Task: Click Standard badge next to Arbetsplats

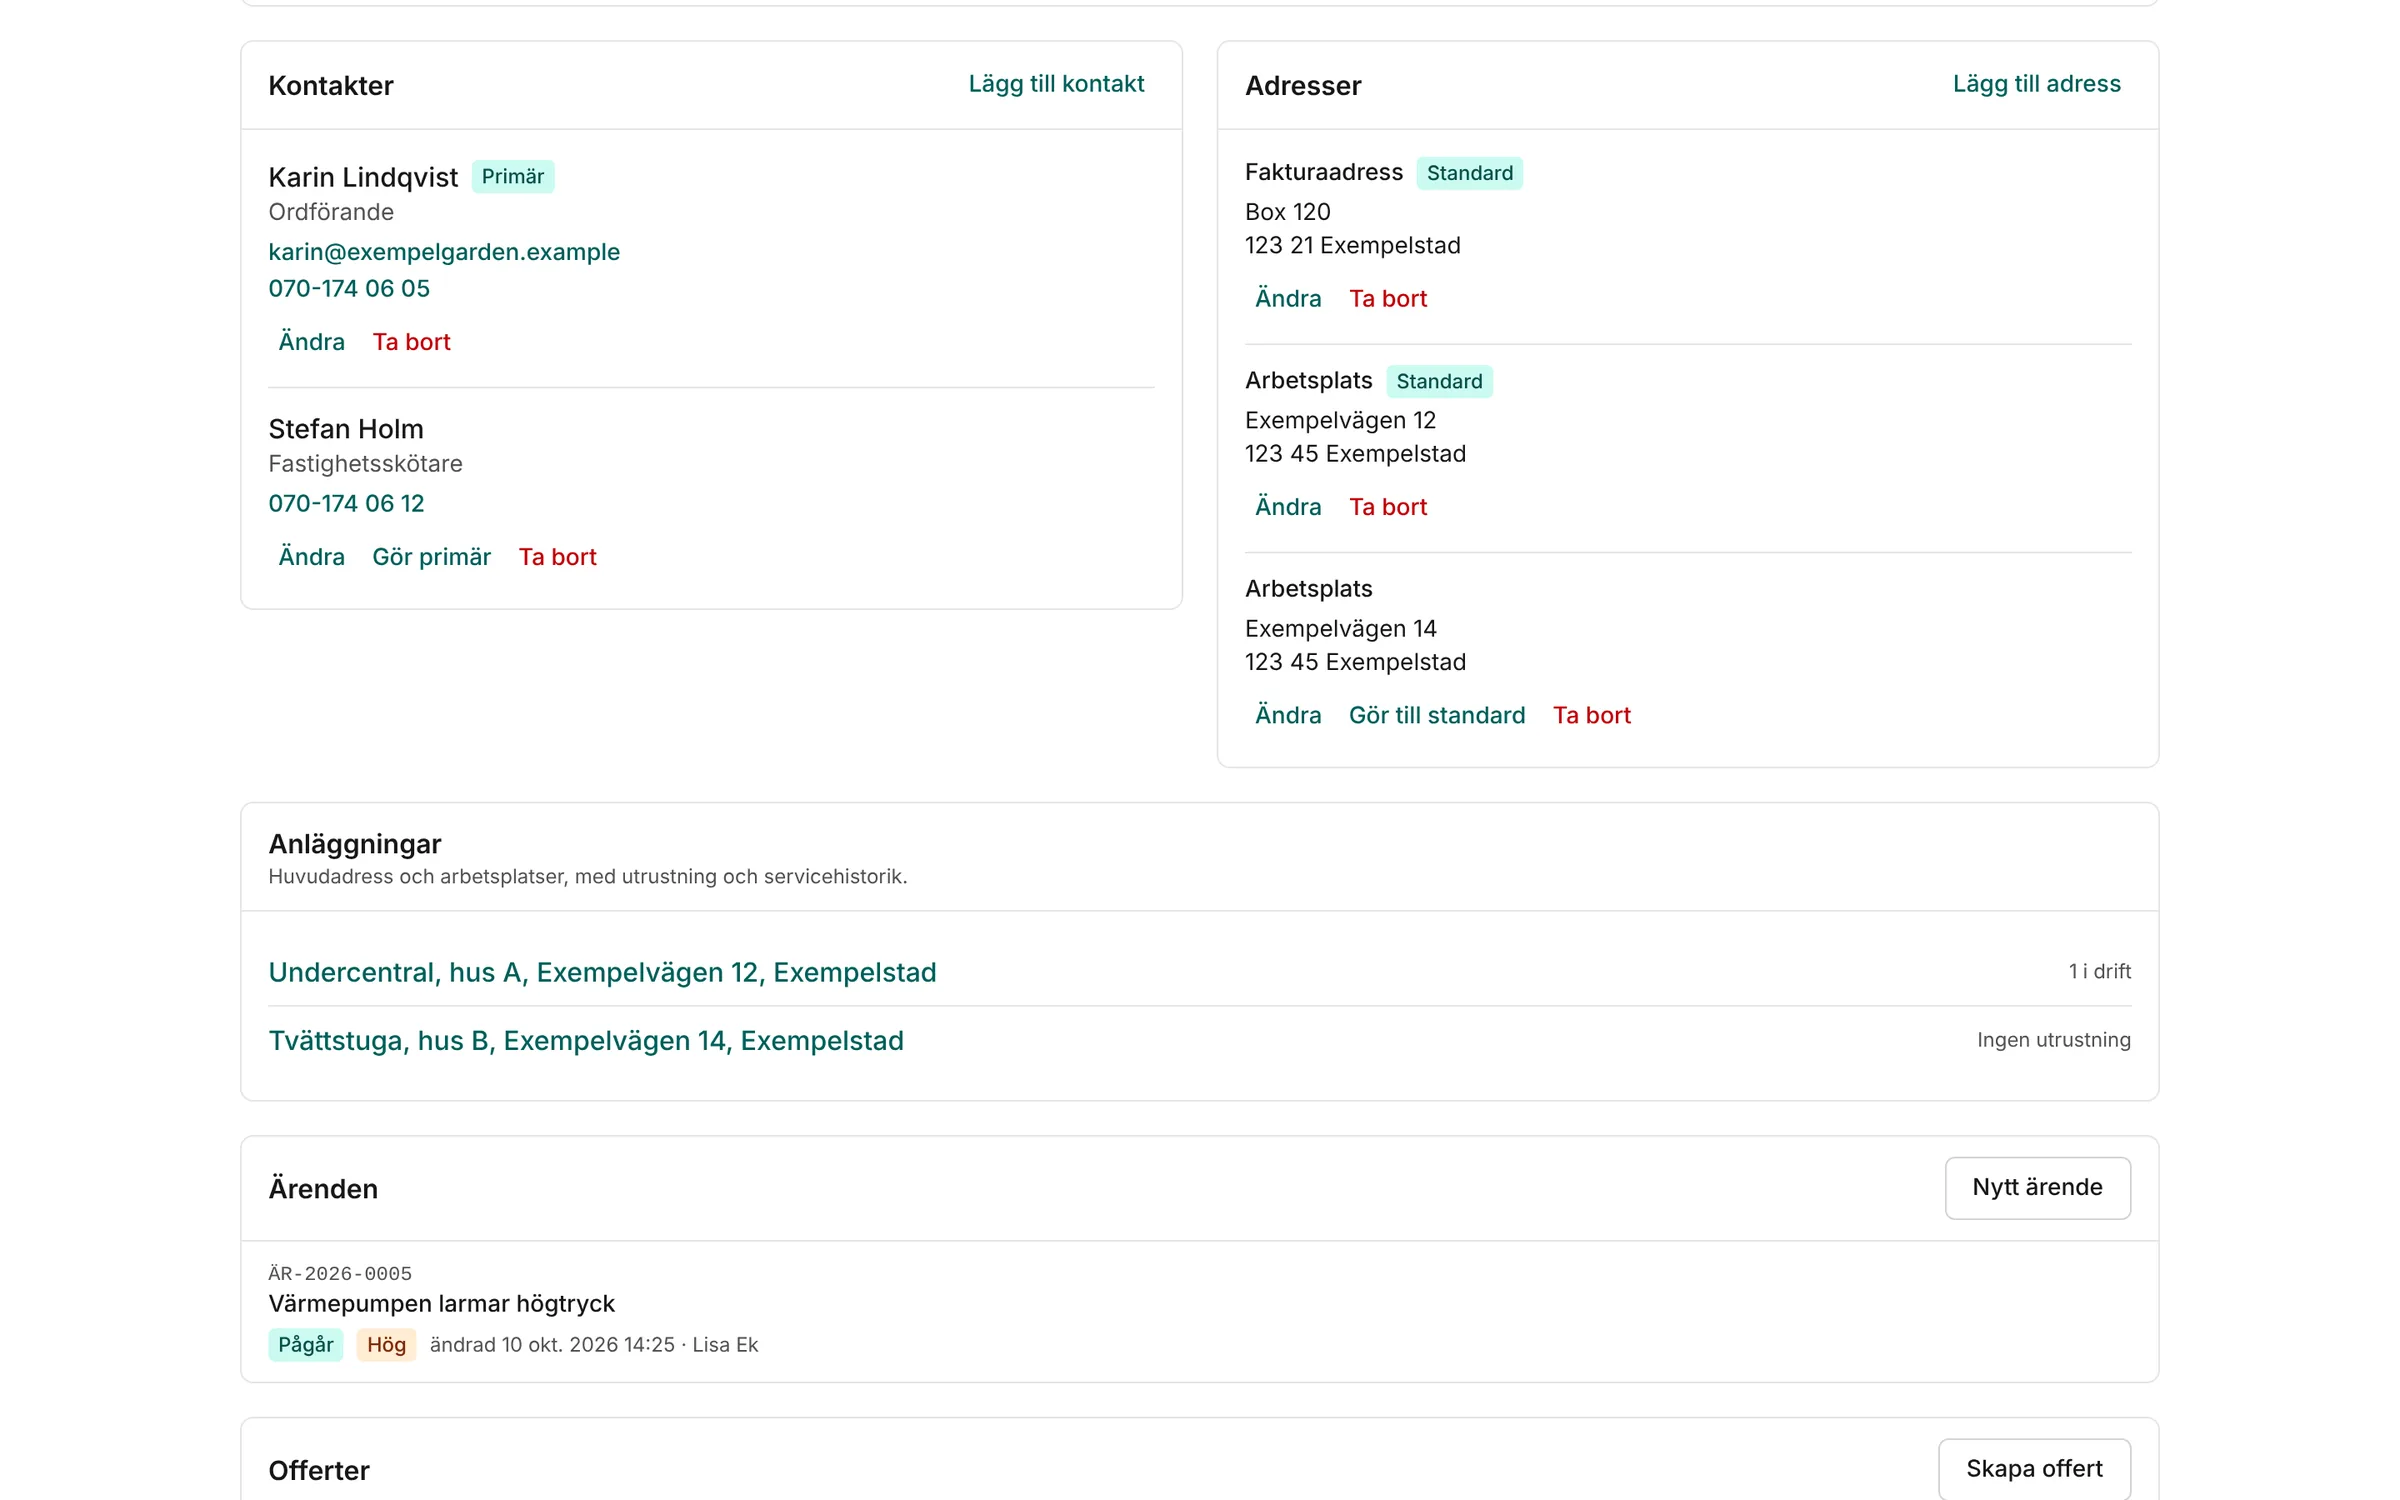Action: [x=1439, y=382]
